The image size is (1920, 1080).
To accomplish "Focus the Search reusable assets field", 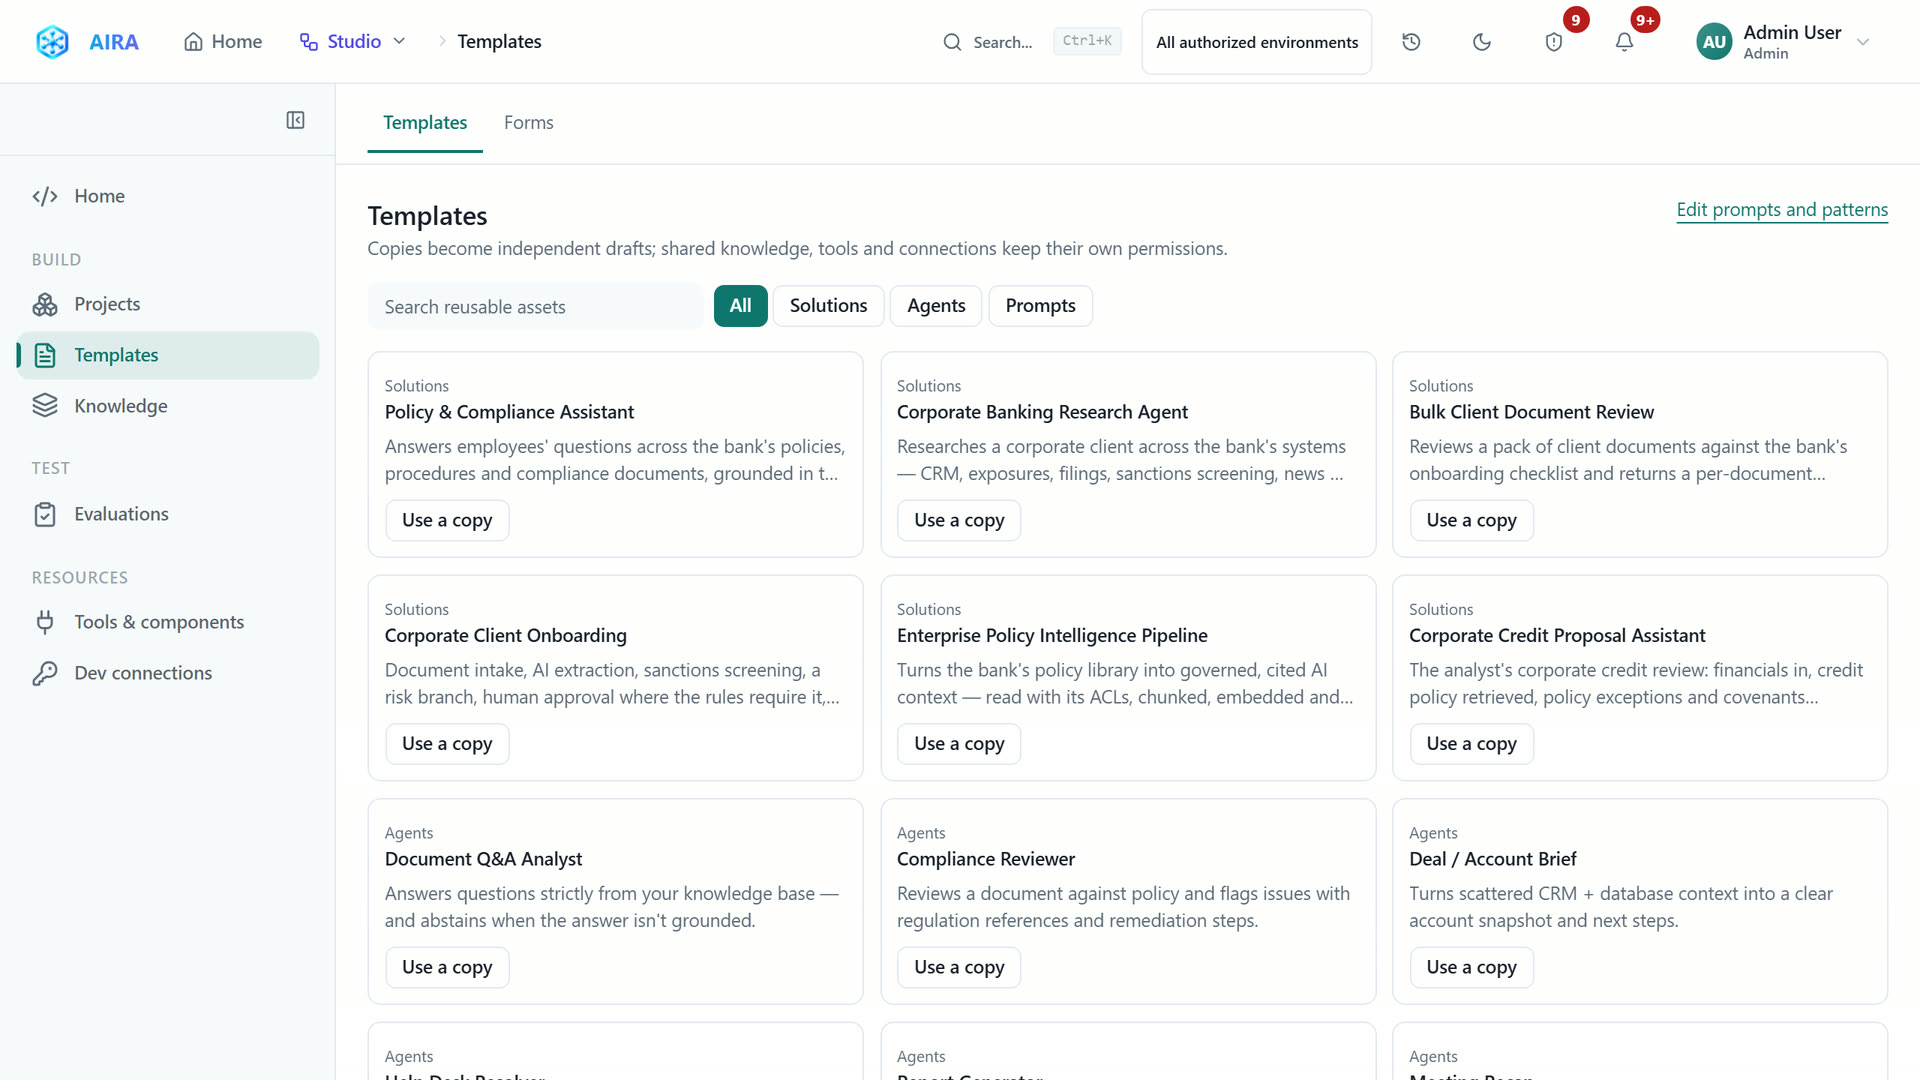I will click(535, 307).
